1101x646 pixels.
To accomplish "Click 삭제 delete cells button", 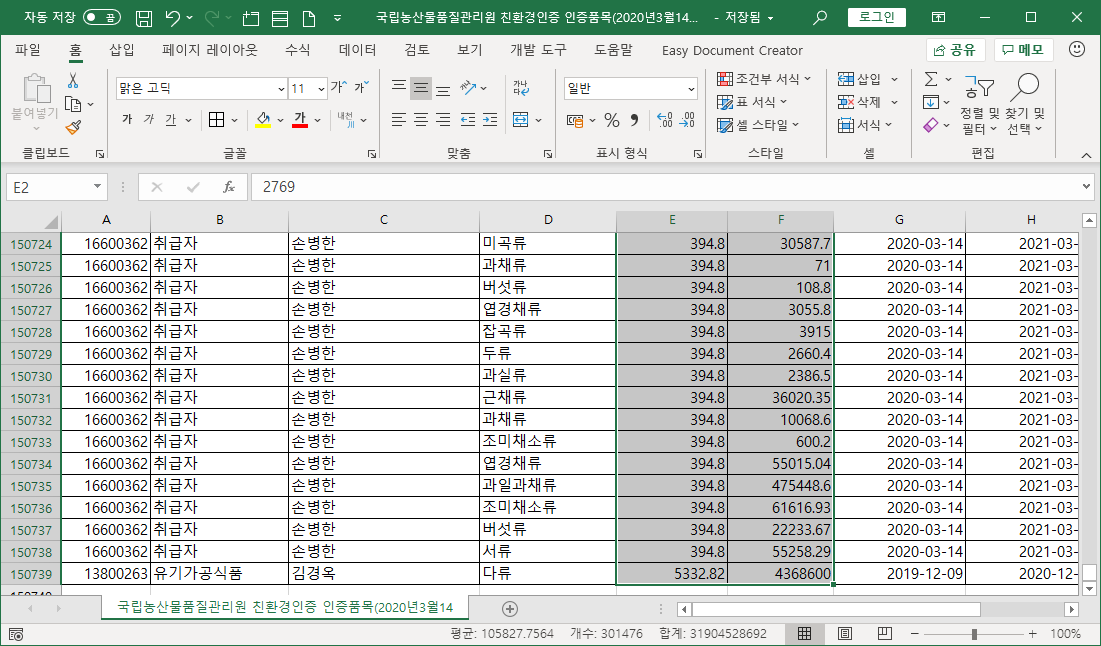I will [859, 103].
